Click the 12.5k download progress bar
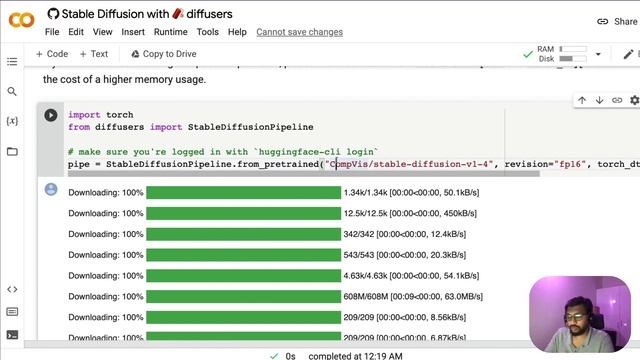This screenshot has height=360, width=640. (x=244, y=213)
